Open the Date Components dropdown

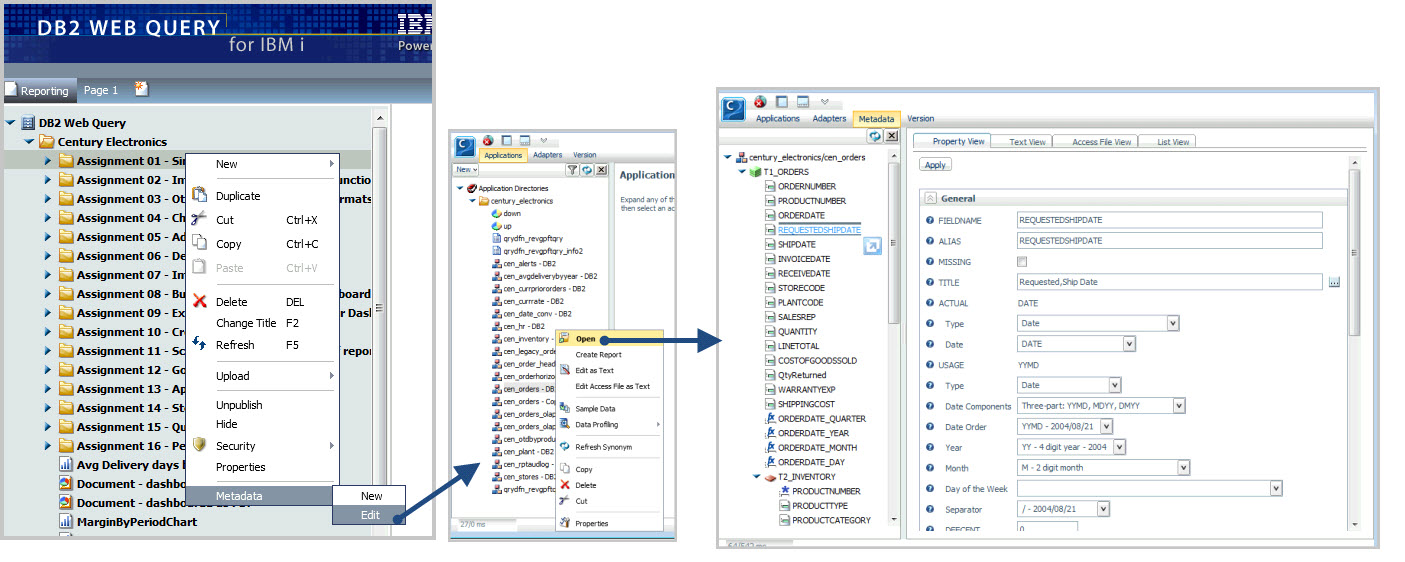tap(1179, 406)
